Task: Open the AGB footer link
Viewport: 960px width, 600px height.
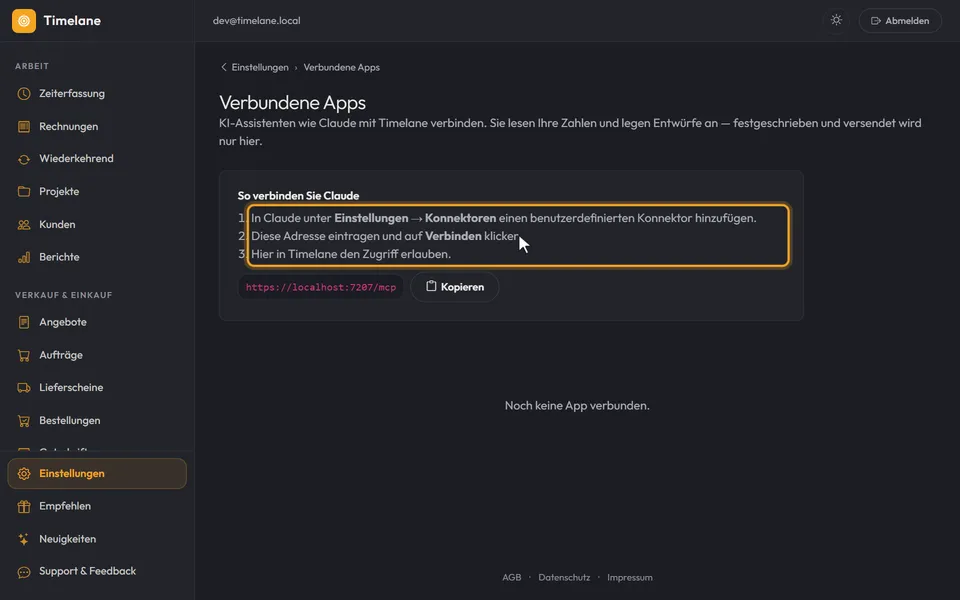Action: coord(511,577)
